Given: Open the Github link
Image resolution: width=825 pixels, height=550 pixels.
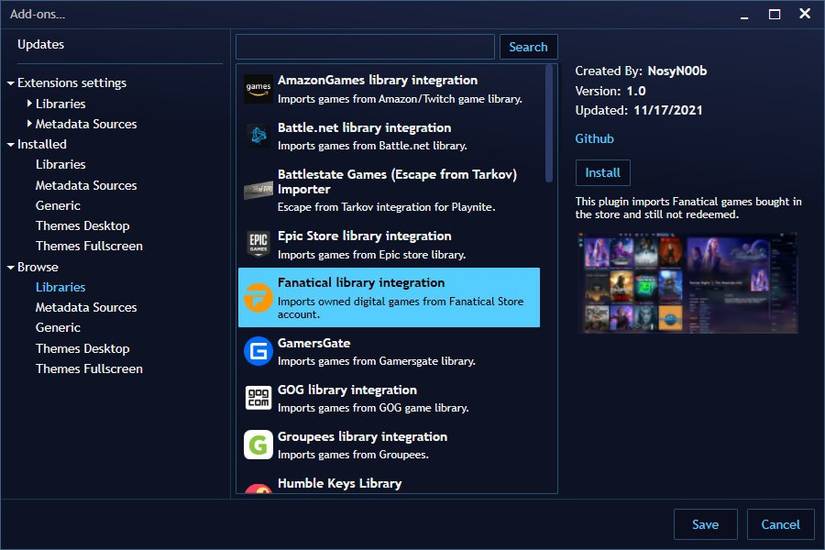Looking at the screenshot, I should 594,139.
